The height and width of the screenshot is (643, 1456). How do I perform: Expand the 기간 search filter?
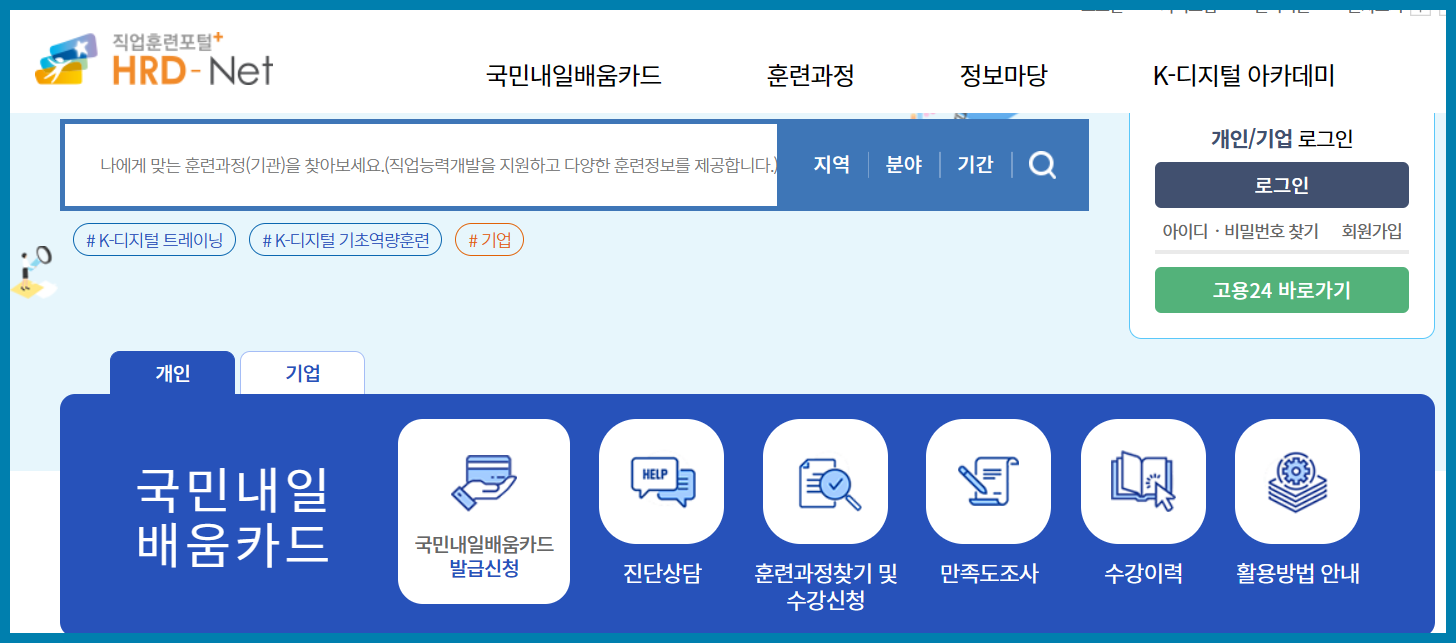(x=975, y=165)
